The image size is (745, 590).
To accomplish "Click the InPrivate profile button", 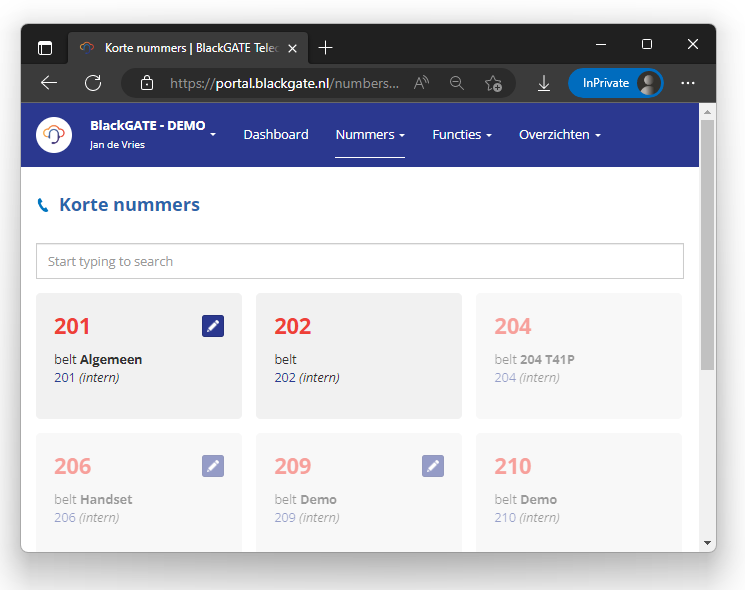I will pyautogui.click(x=616, y=83).
